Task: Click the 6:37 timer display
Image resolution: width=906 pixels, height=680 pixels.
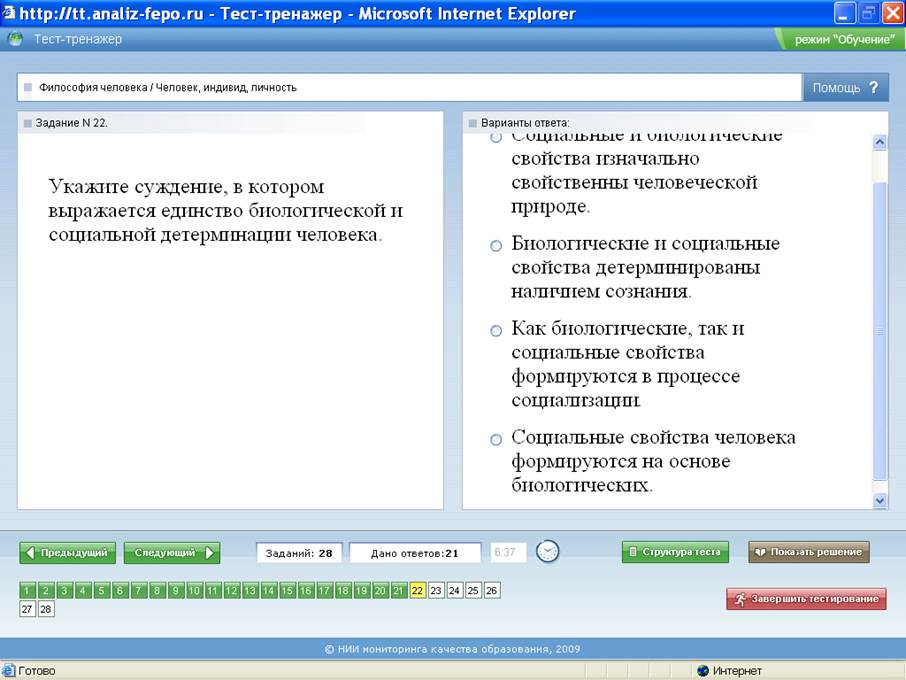Action: (508, 552)
